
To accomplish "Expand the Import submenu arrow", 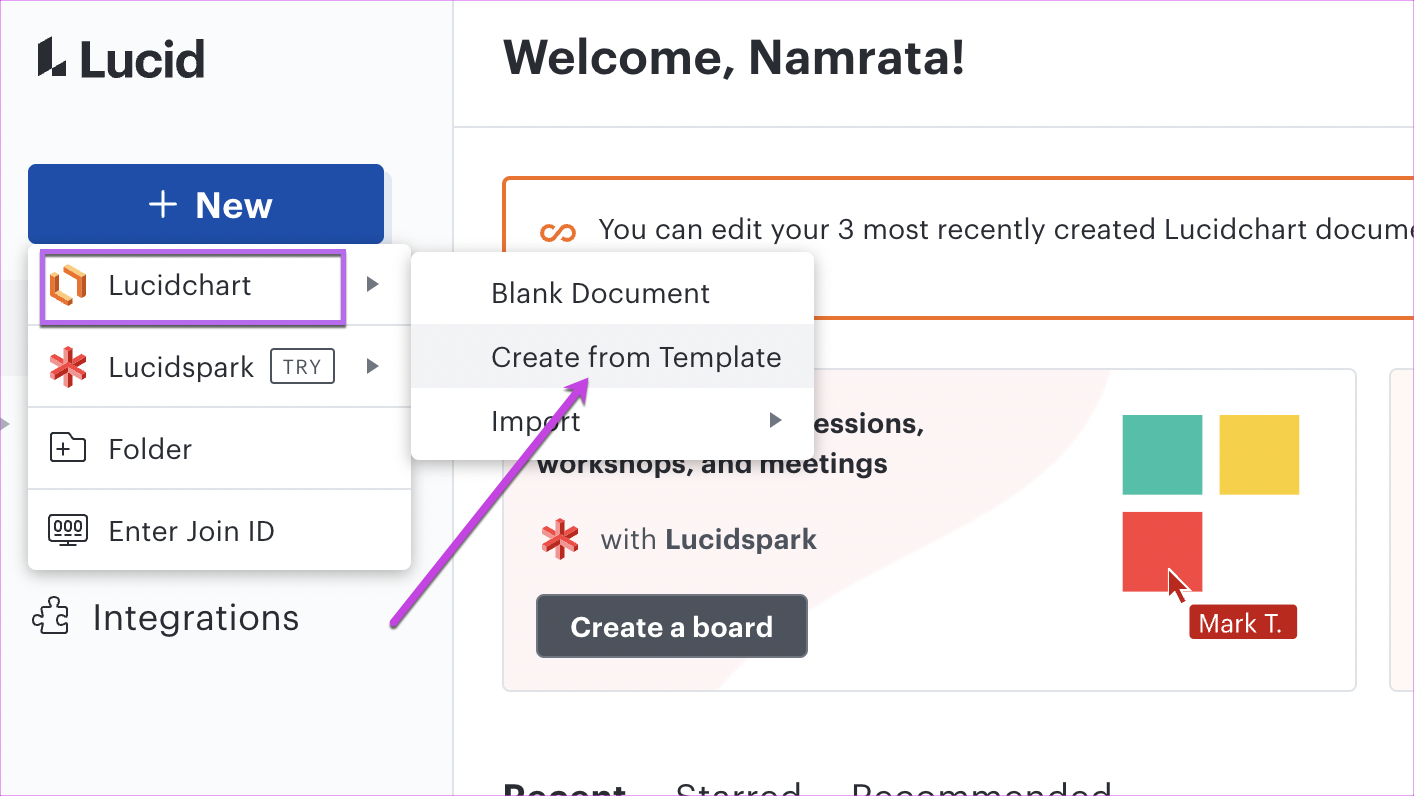I will (x=775, y=420).
